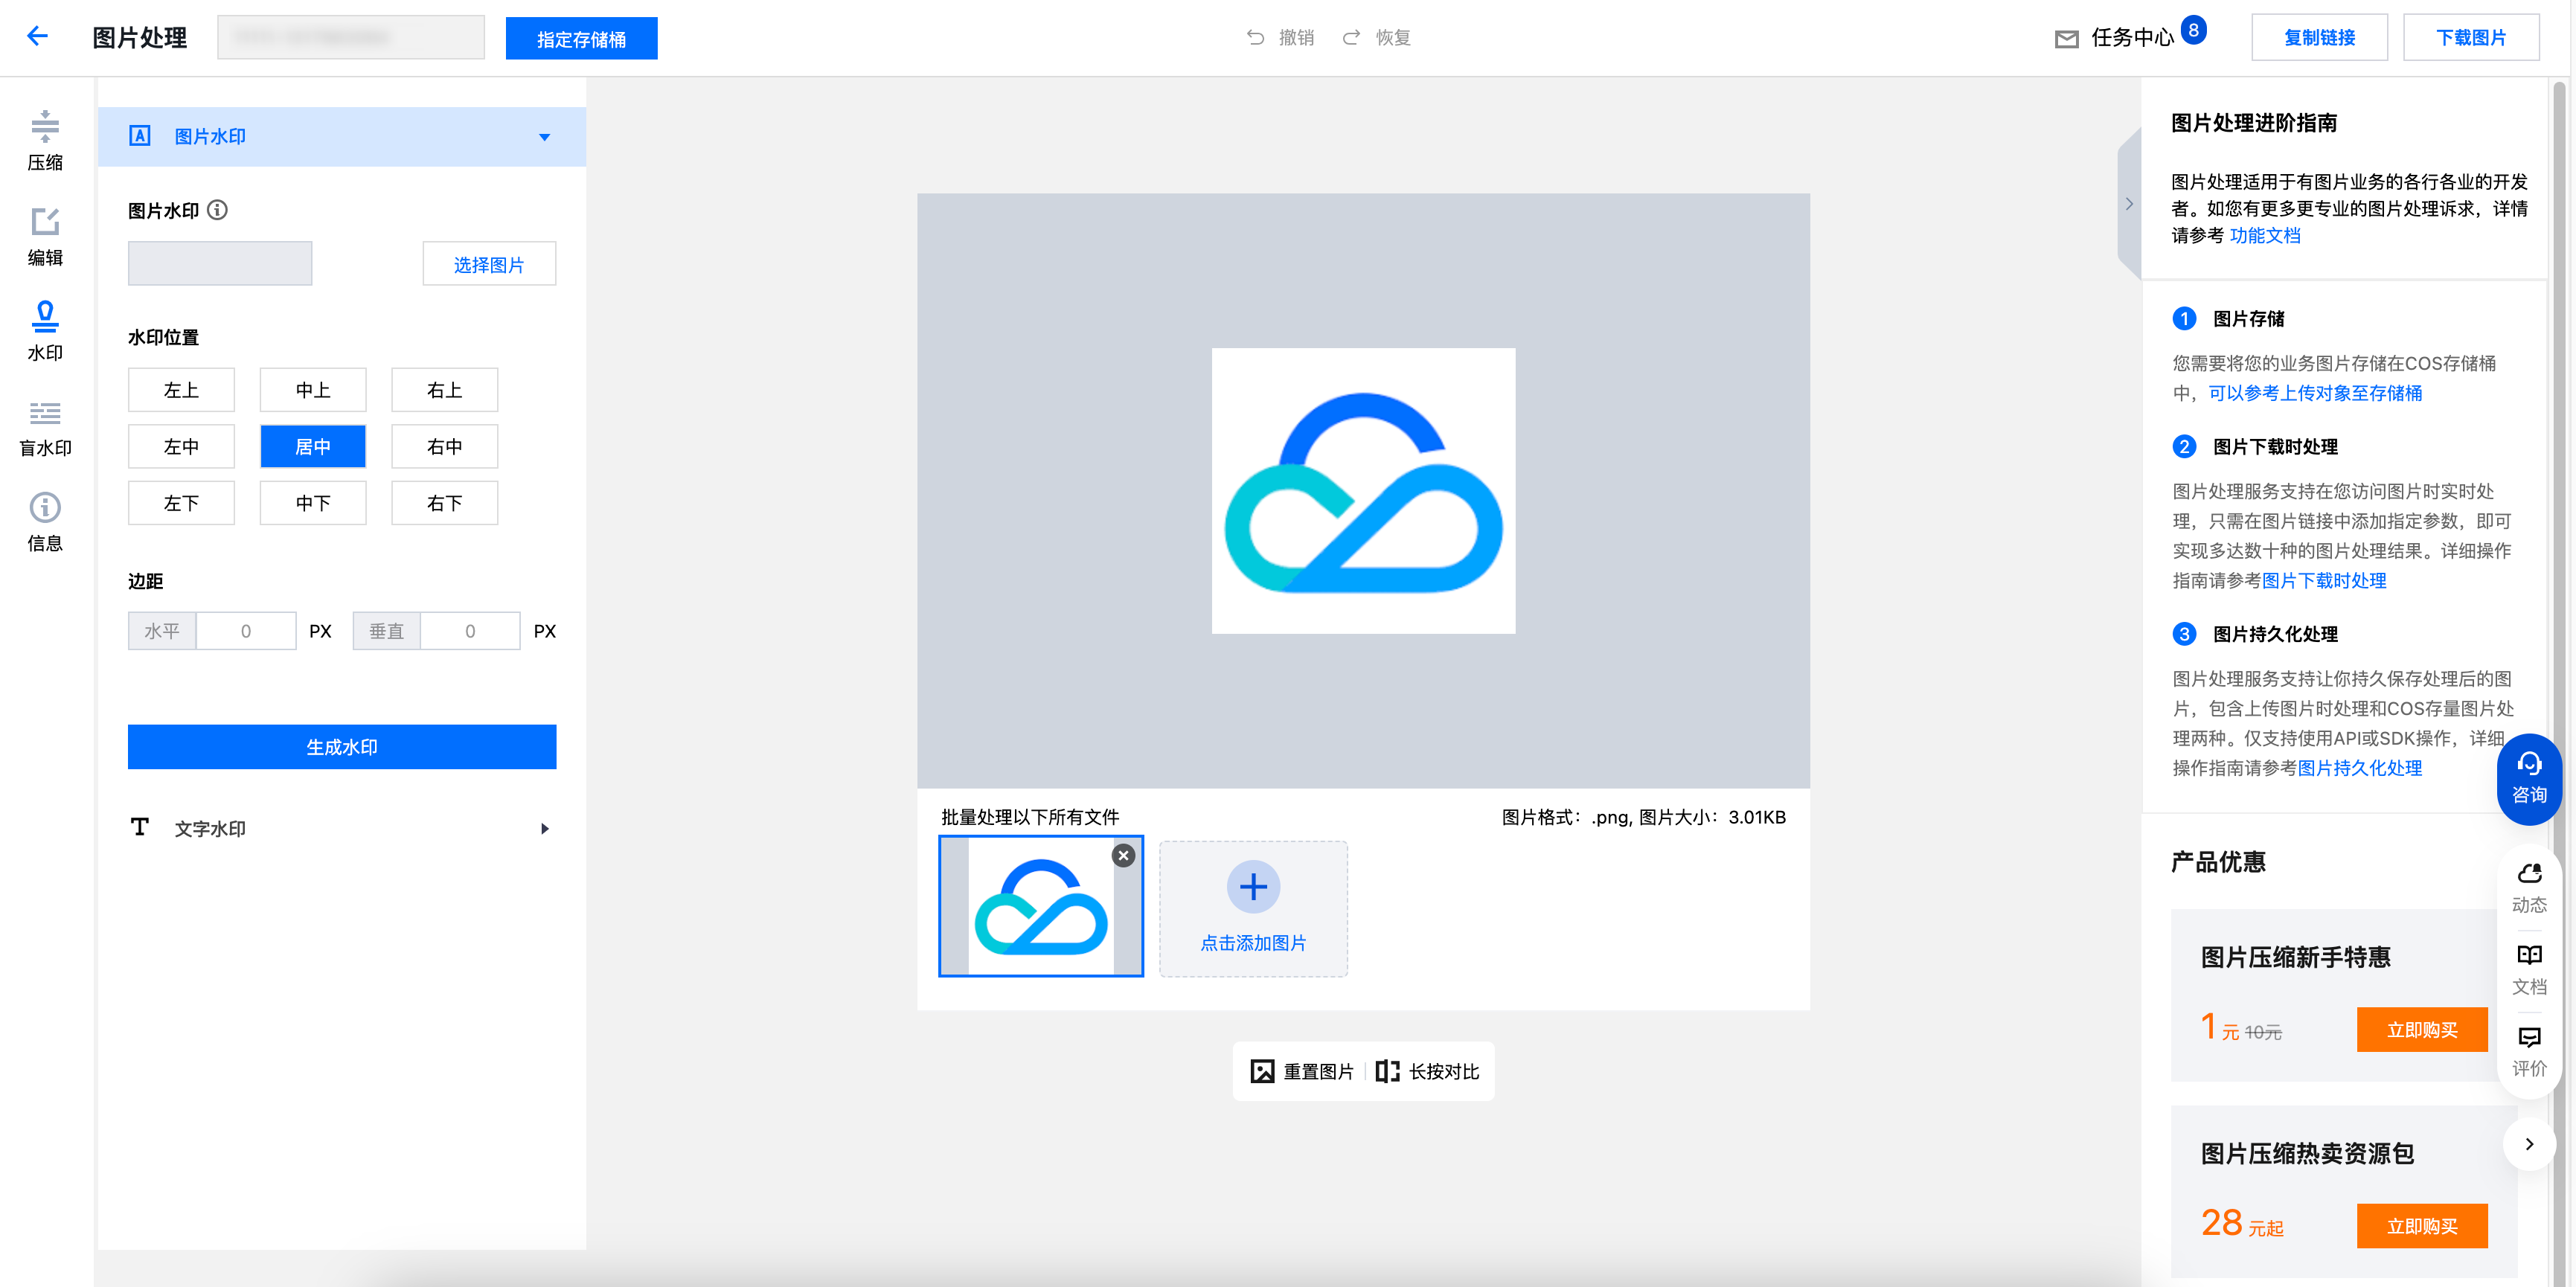This screenshot has width=2576, height=1287.
Task: Click the watermark image name field
Action: pyautogui.click(x=220, y=263)
